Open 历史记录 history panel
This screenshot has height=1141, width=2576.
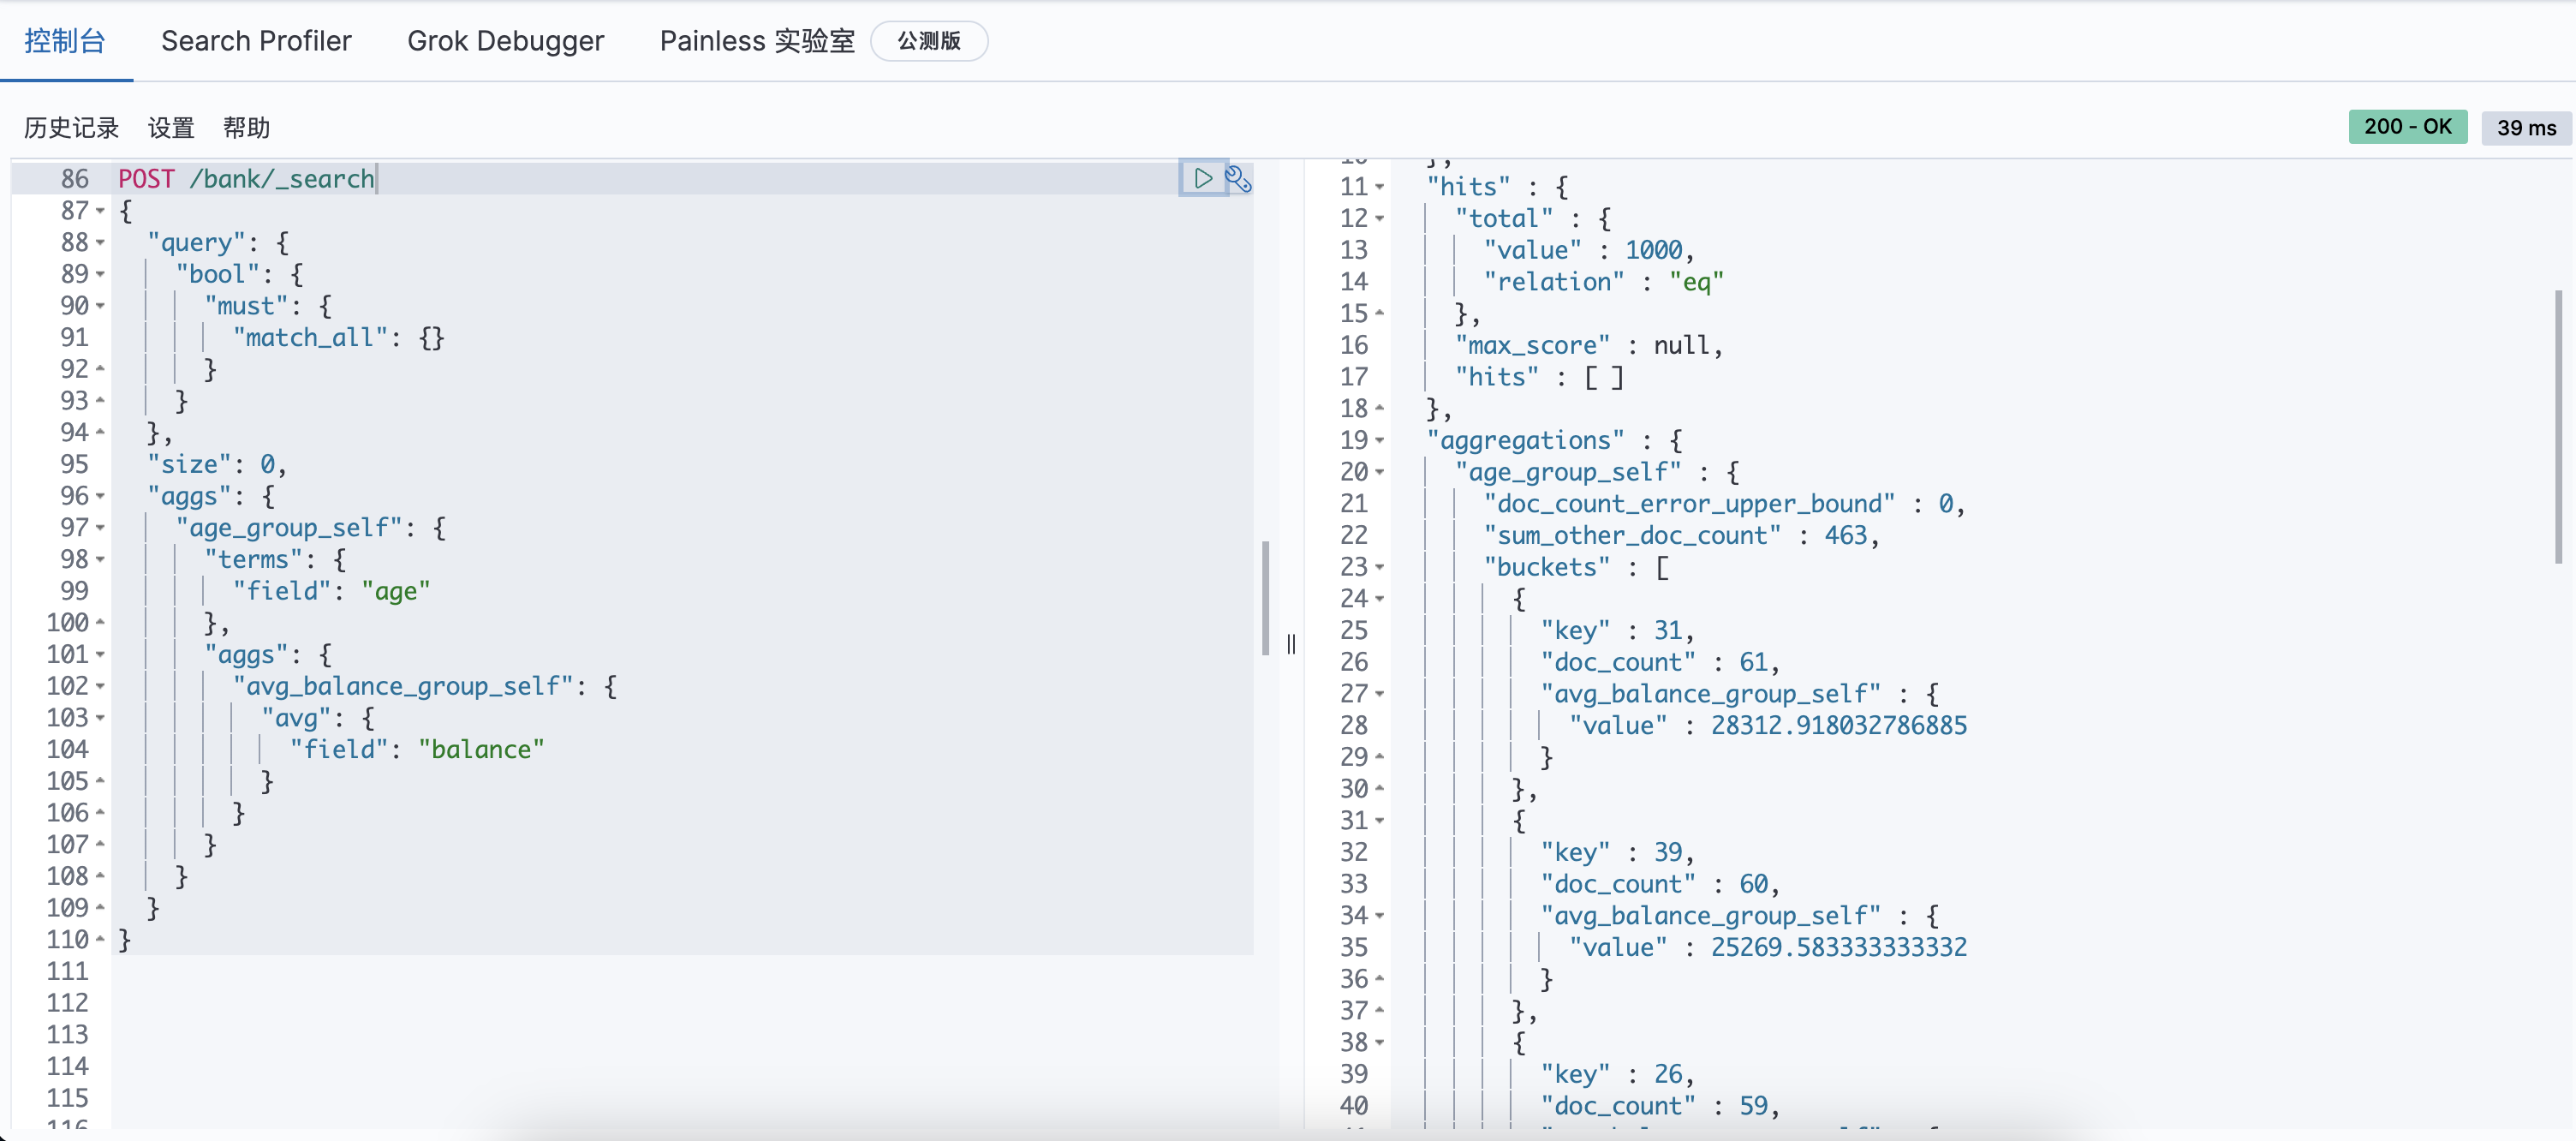(71, 128)
